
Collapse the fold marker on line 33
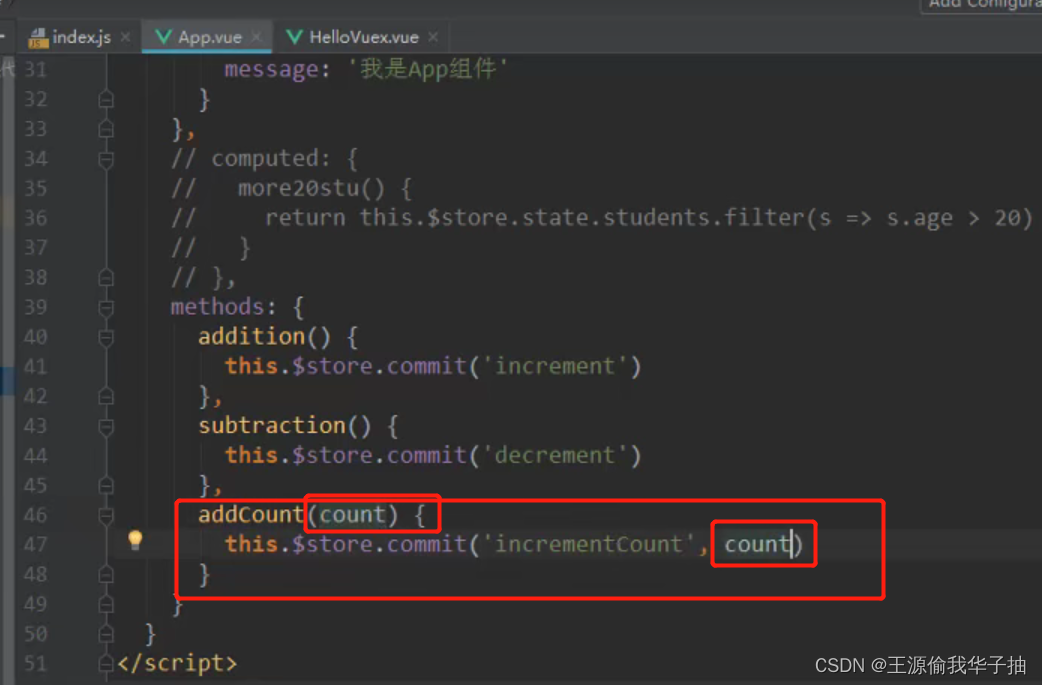click(106, 129)
